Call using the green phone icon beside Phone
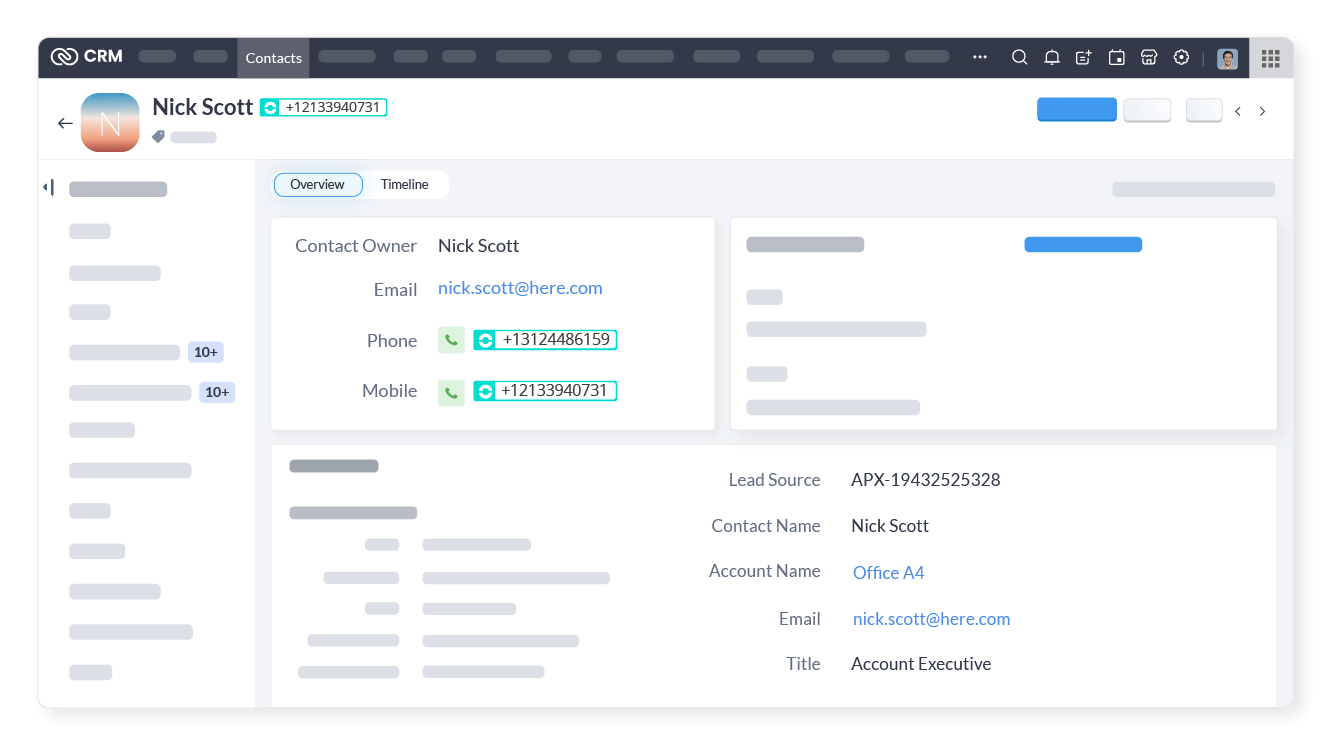 [x=450, y=340]
